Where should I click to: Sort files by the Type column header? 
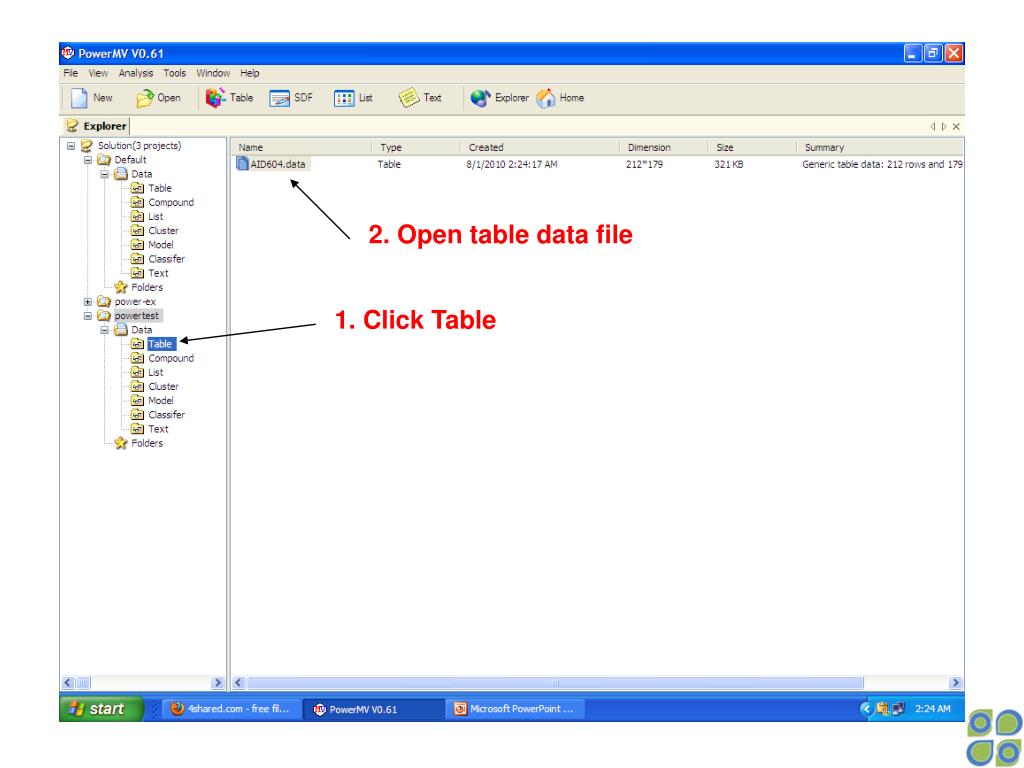(416, 148)
